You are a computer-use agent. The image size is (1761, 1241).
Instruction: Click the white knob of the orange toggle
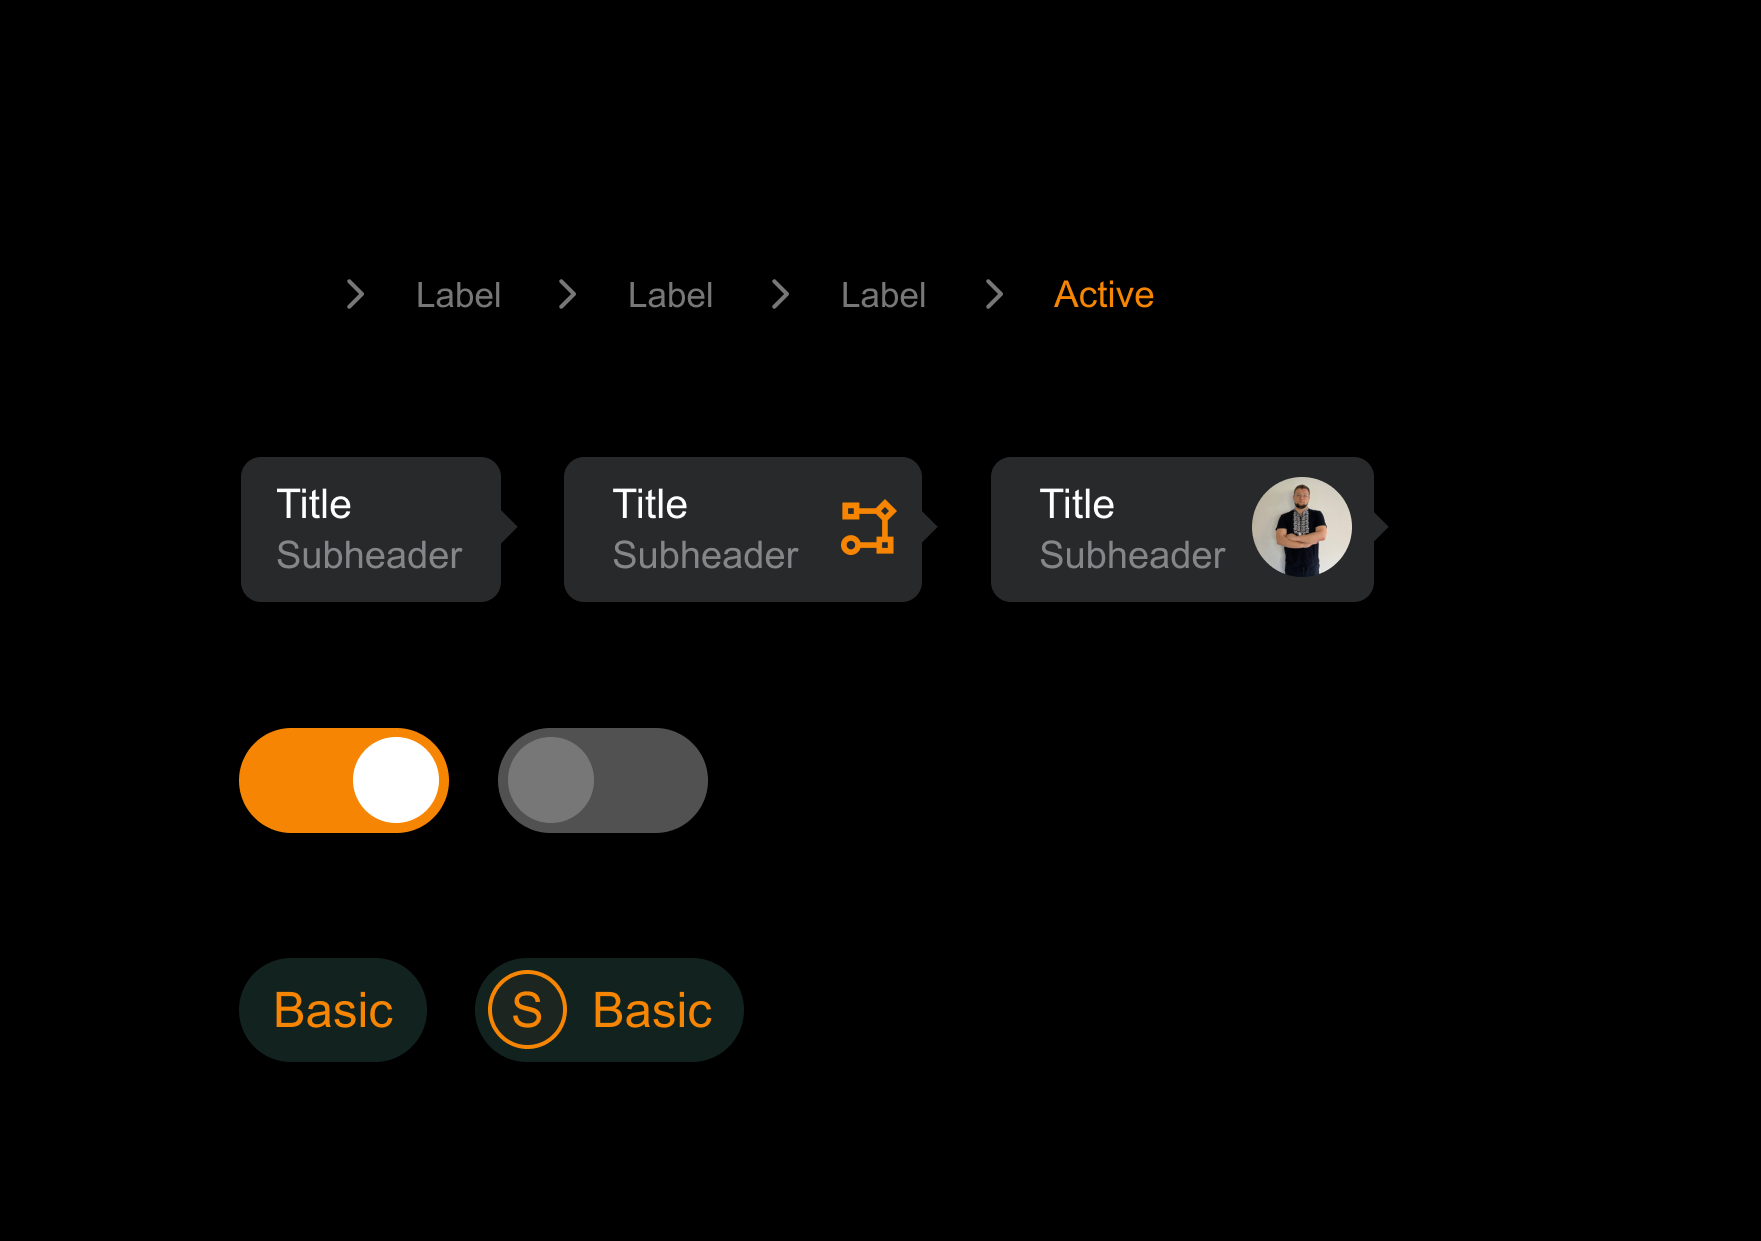pos(396,780)
